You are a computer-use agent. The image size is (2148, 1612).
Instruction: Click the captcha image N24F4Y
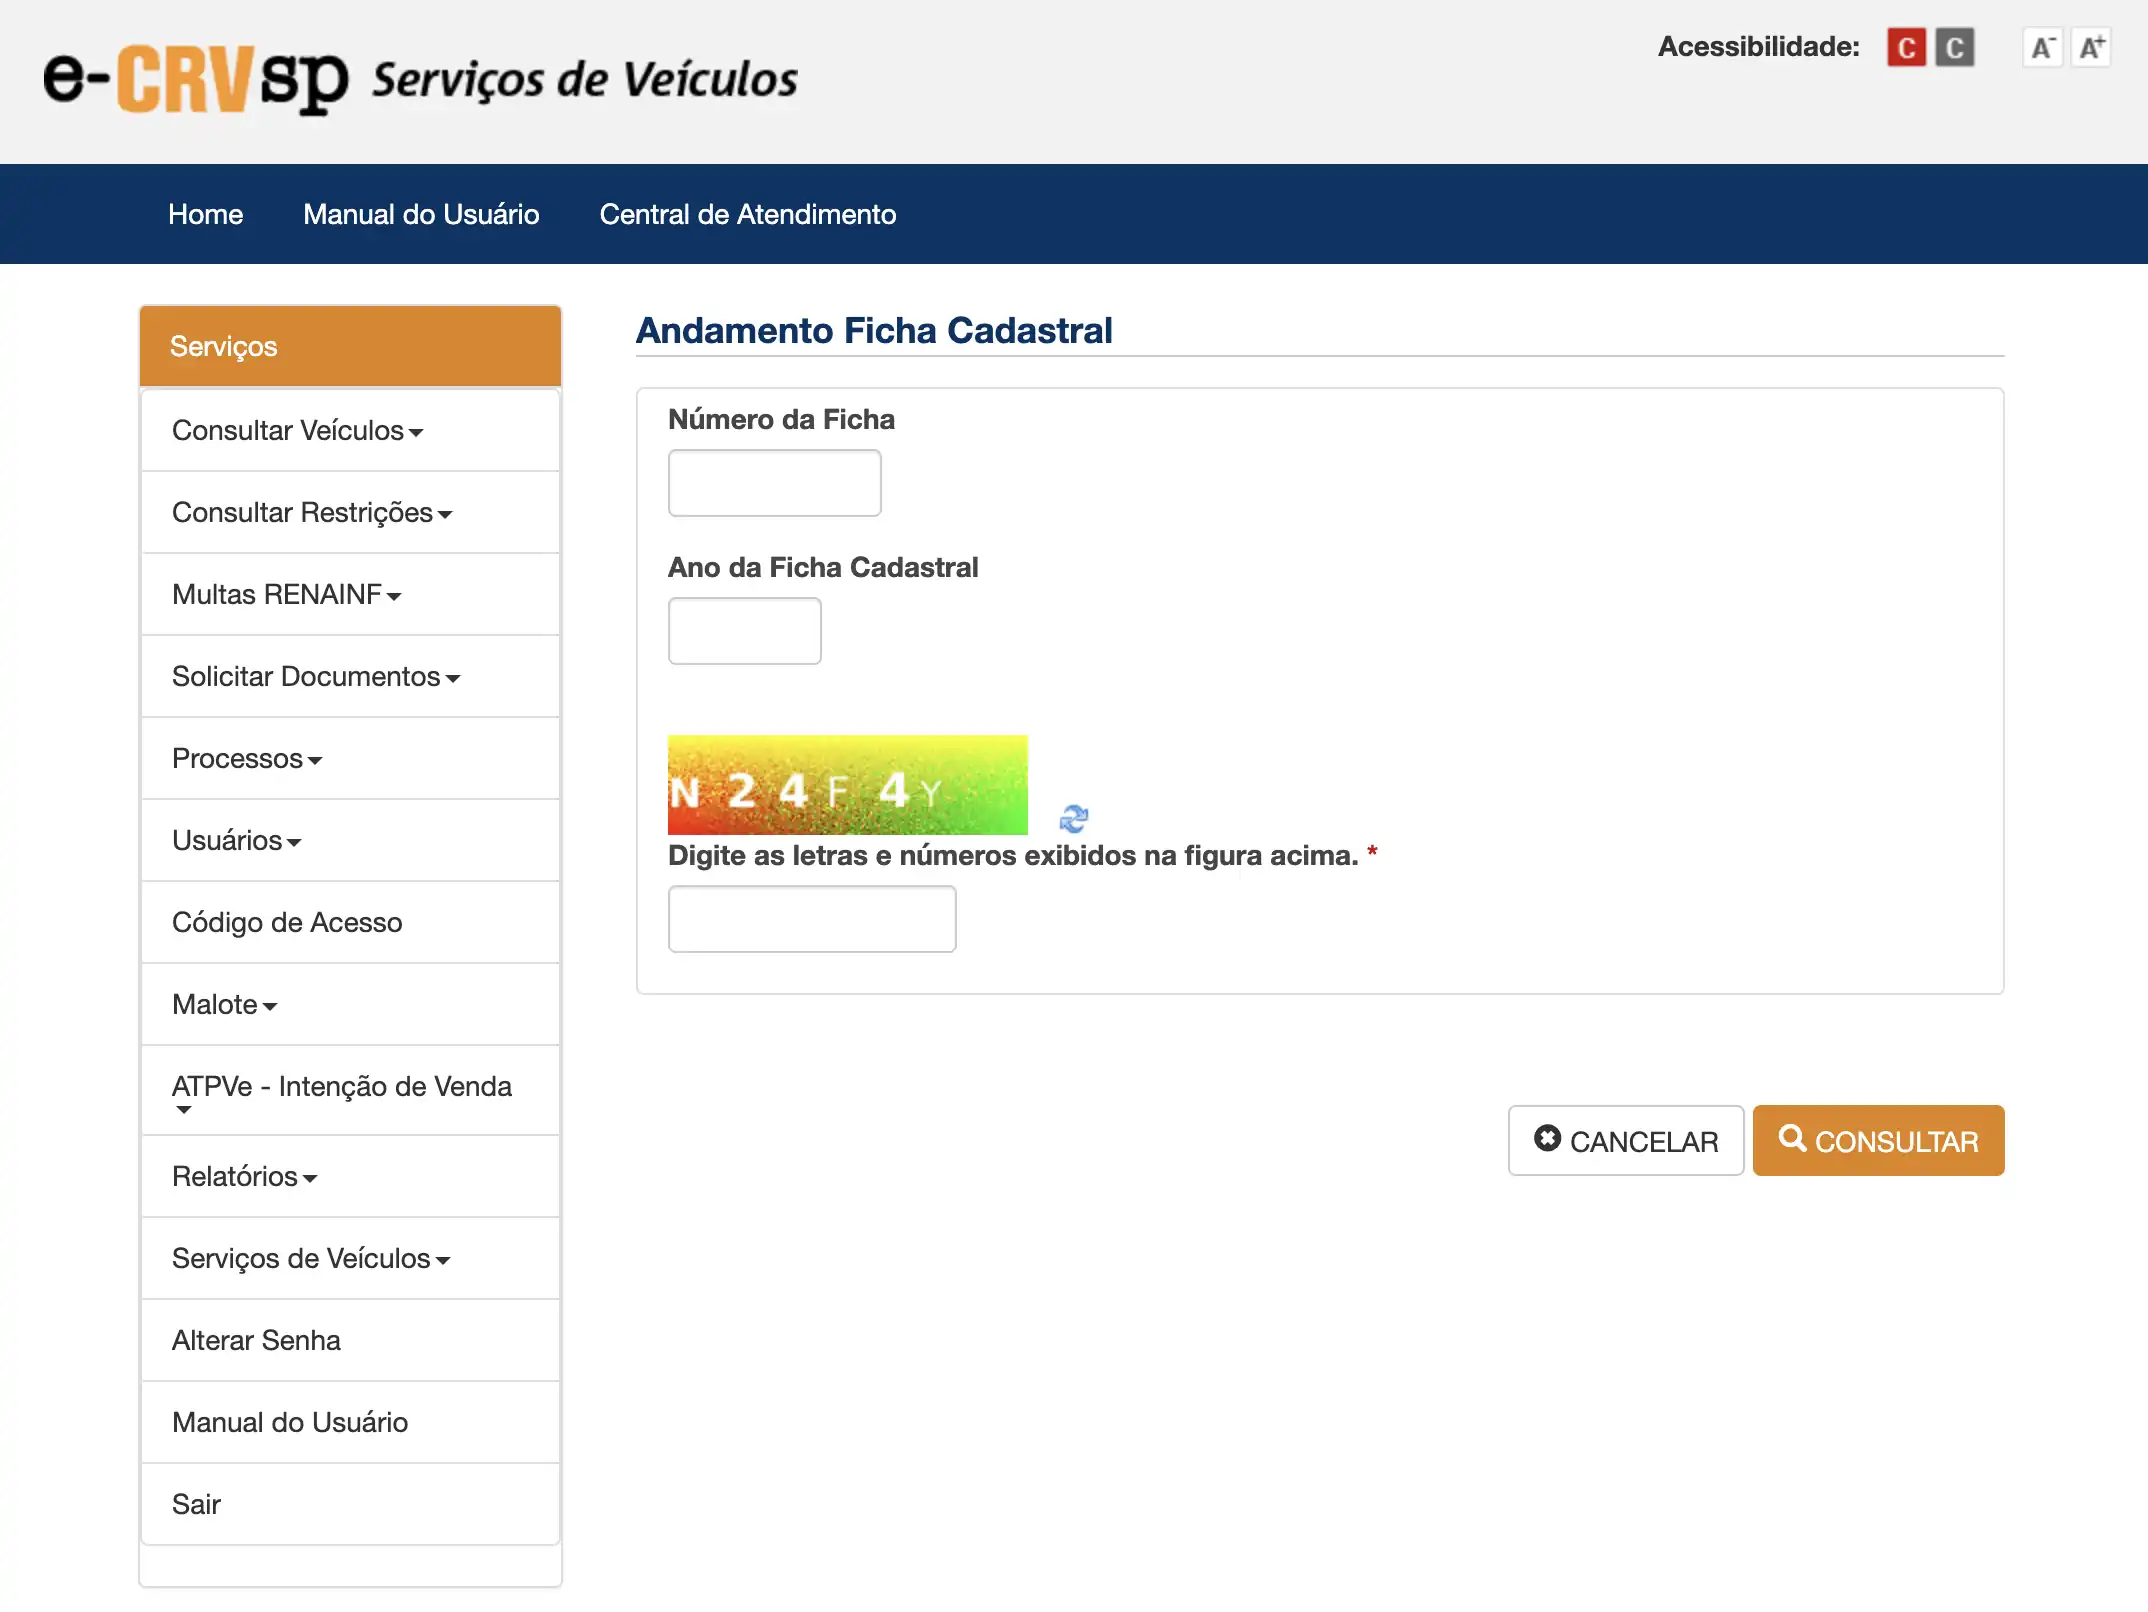pos(846,785)
